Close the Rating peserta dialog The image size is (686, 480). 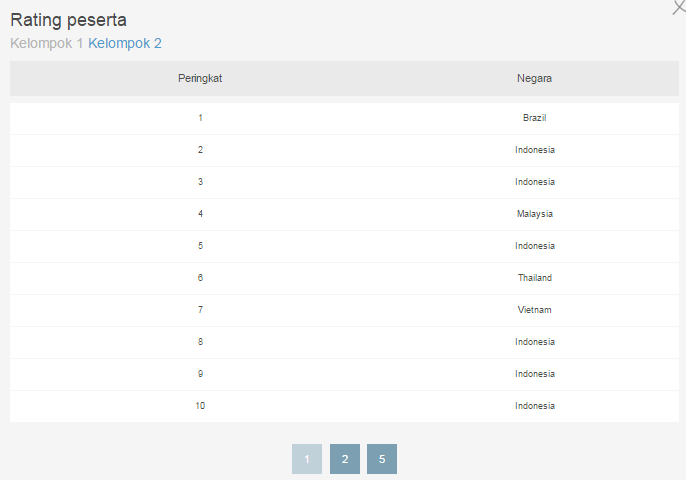click(x=679, y=7)
